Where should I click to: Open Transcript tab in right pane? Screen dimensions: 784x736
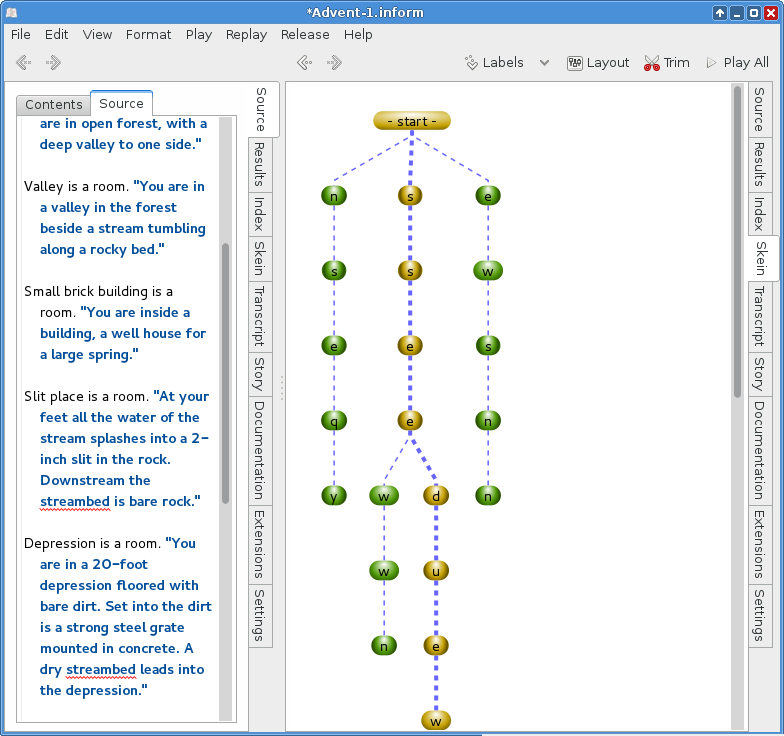[760, 316]
